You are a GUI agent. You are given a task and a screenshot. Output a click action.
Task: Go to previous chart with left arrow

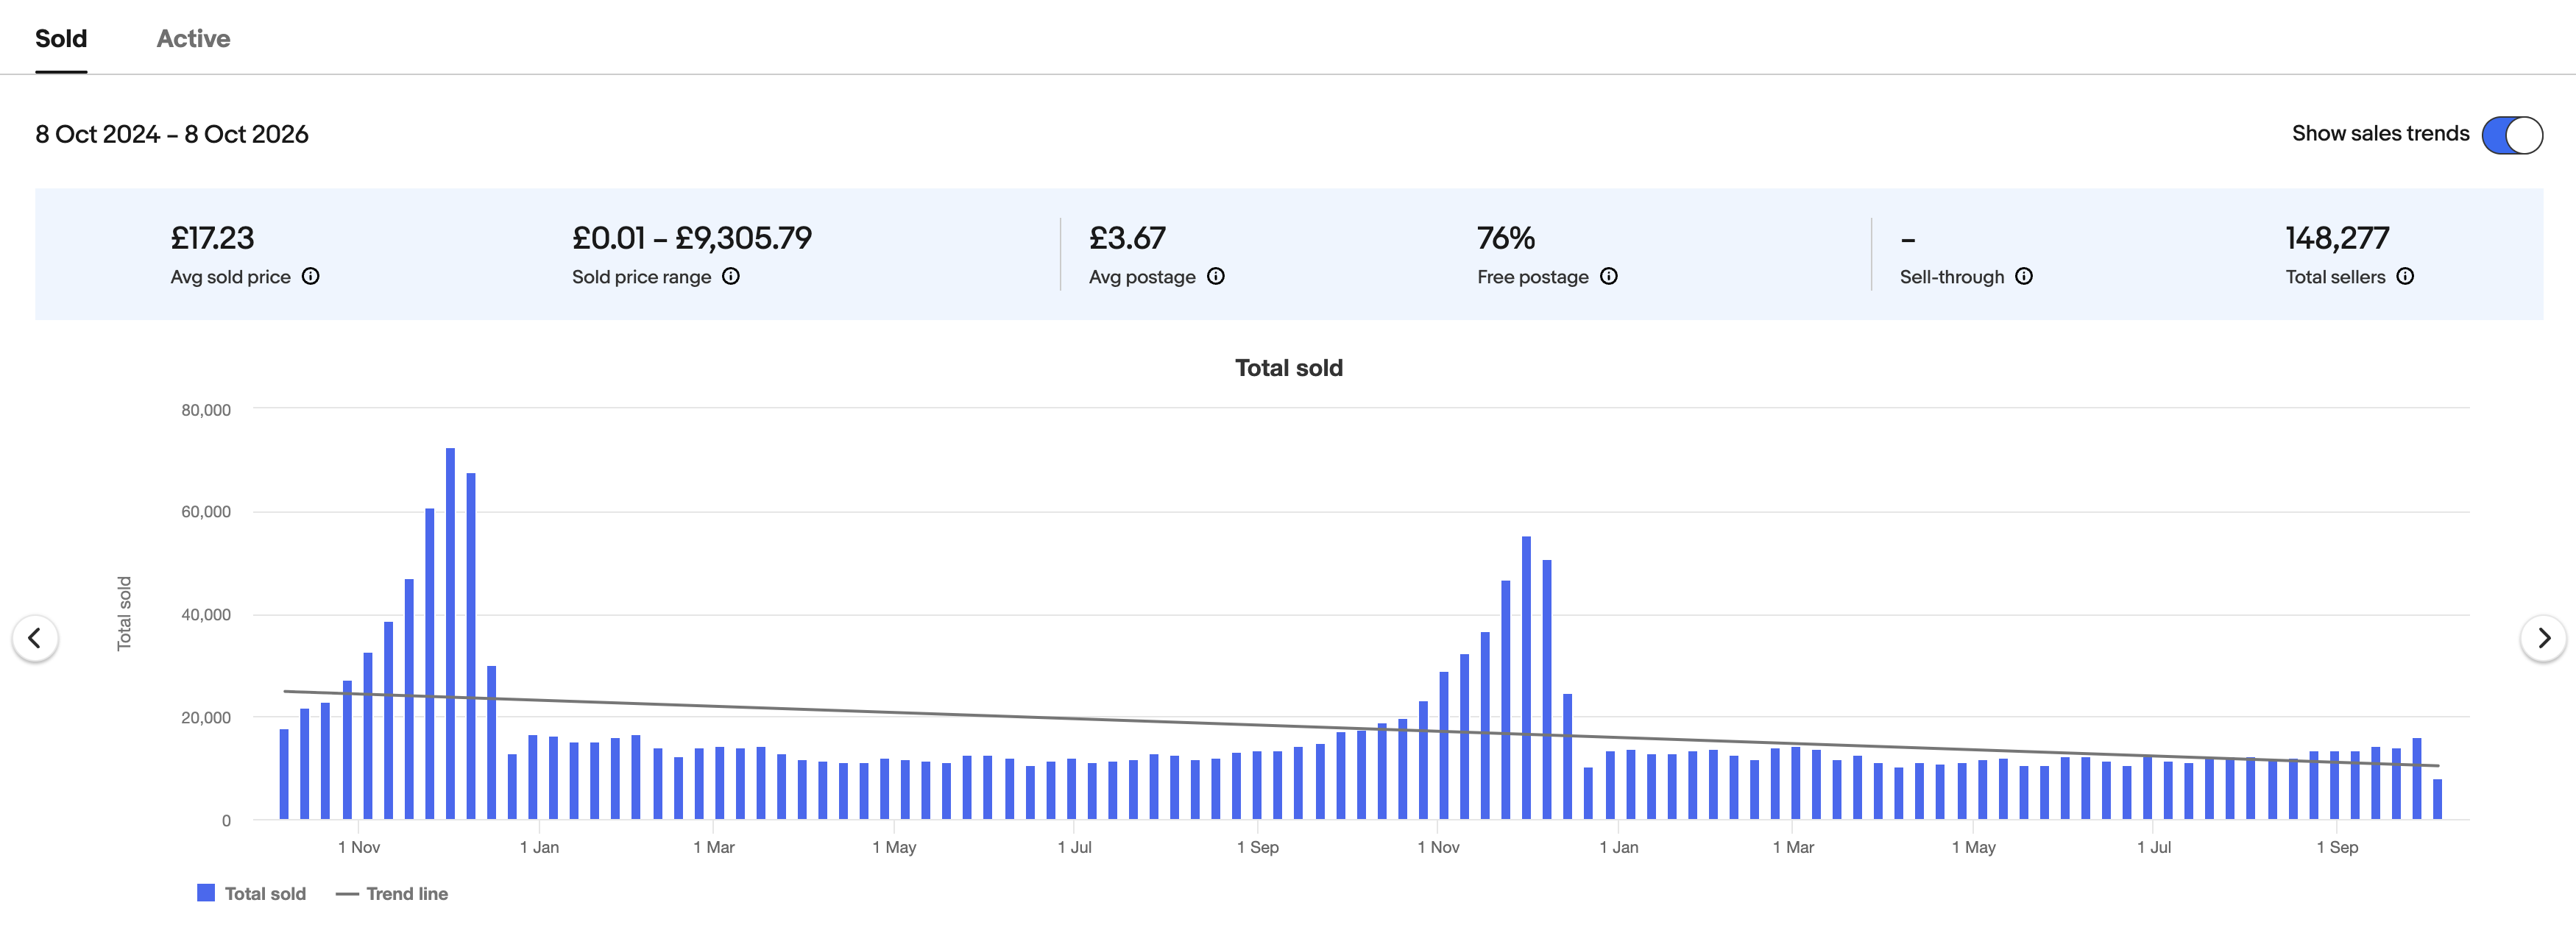(x=35, y=638)
